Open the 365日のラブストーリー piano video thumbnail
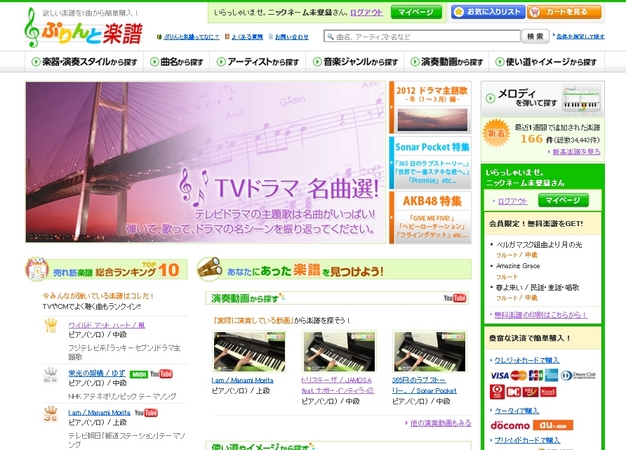Image resolution: width=626 pixels, height=450 pixels. pos(429,351)
